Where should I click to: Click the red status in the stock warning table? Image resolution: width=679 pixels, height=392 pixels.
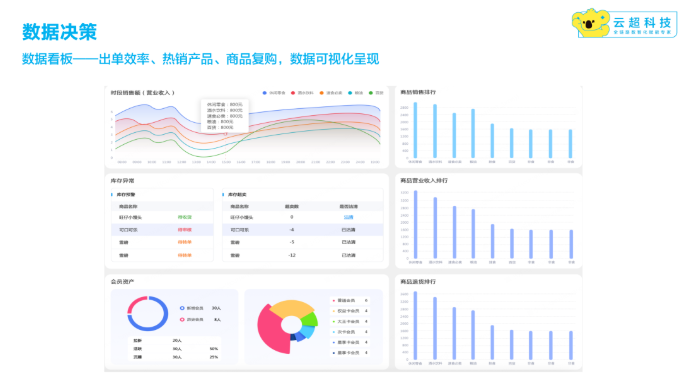184,230
